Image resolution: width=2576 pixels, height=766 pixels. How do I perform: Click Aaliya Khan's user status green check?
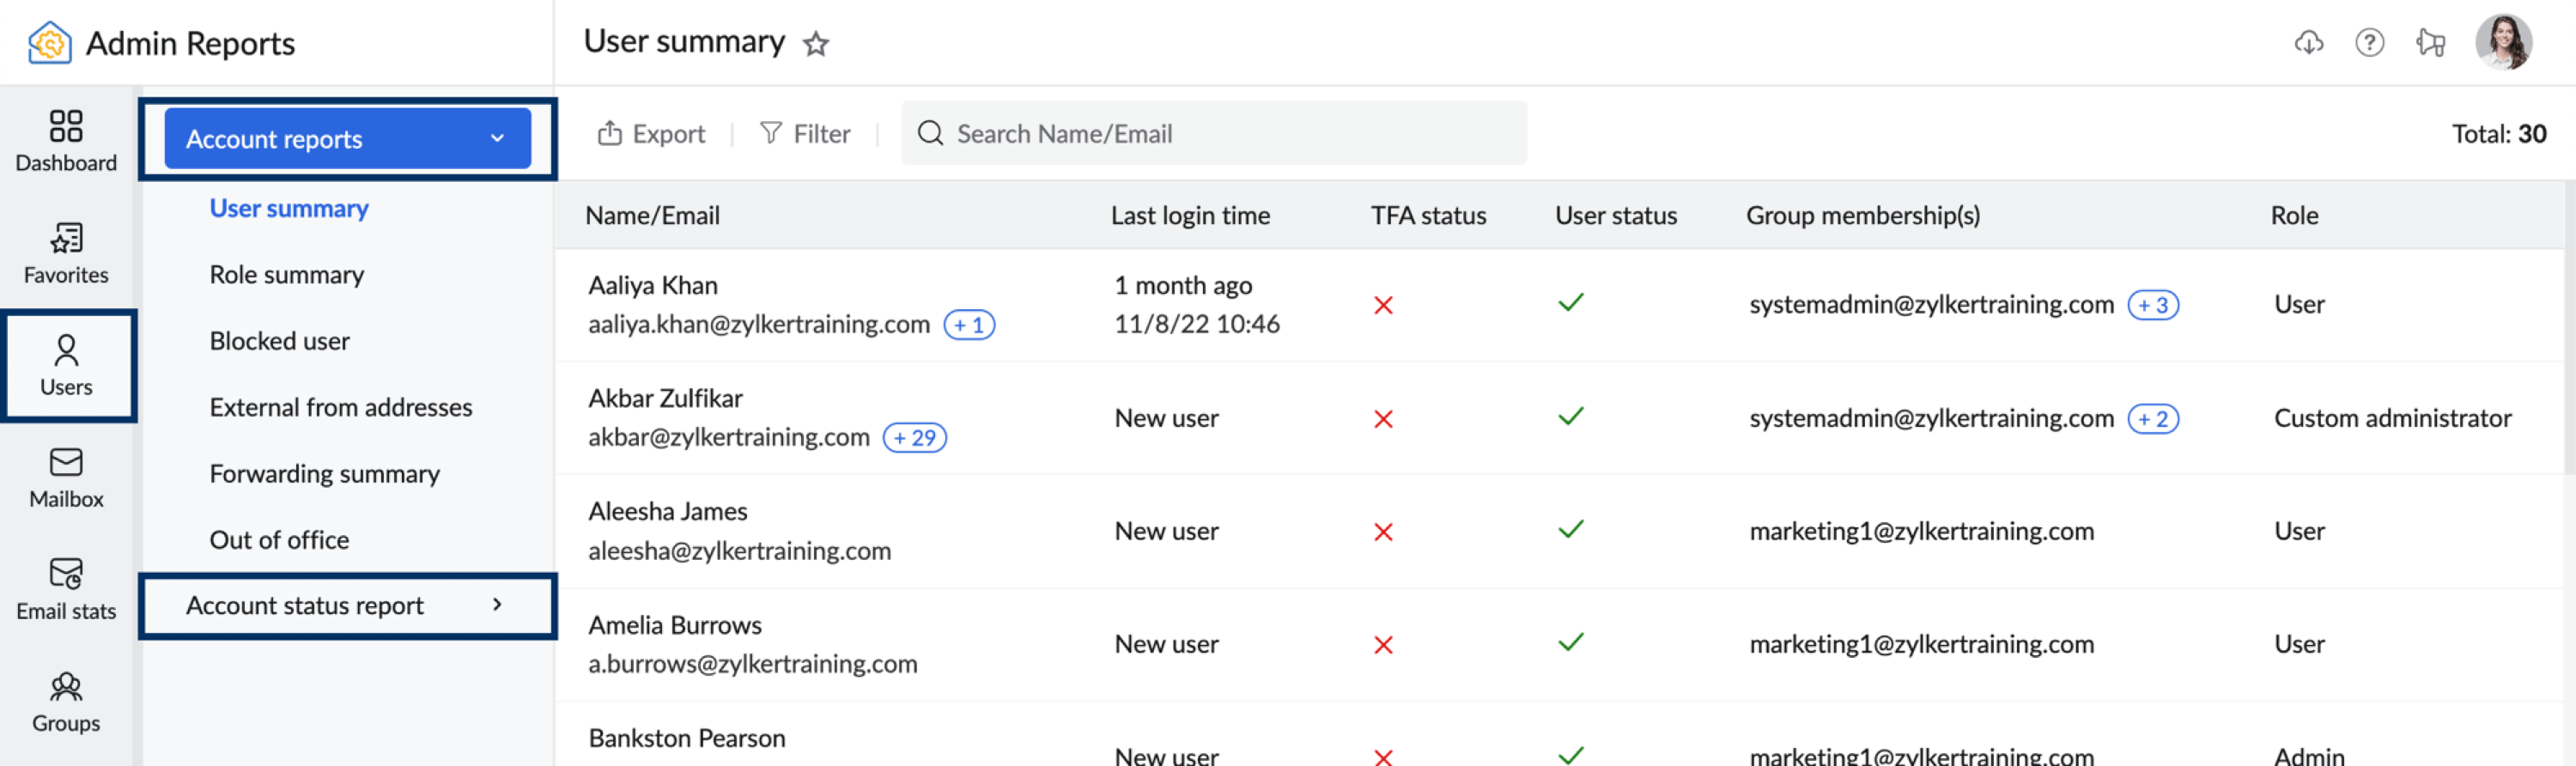pyautogui.click(x=1571, y=302)
